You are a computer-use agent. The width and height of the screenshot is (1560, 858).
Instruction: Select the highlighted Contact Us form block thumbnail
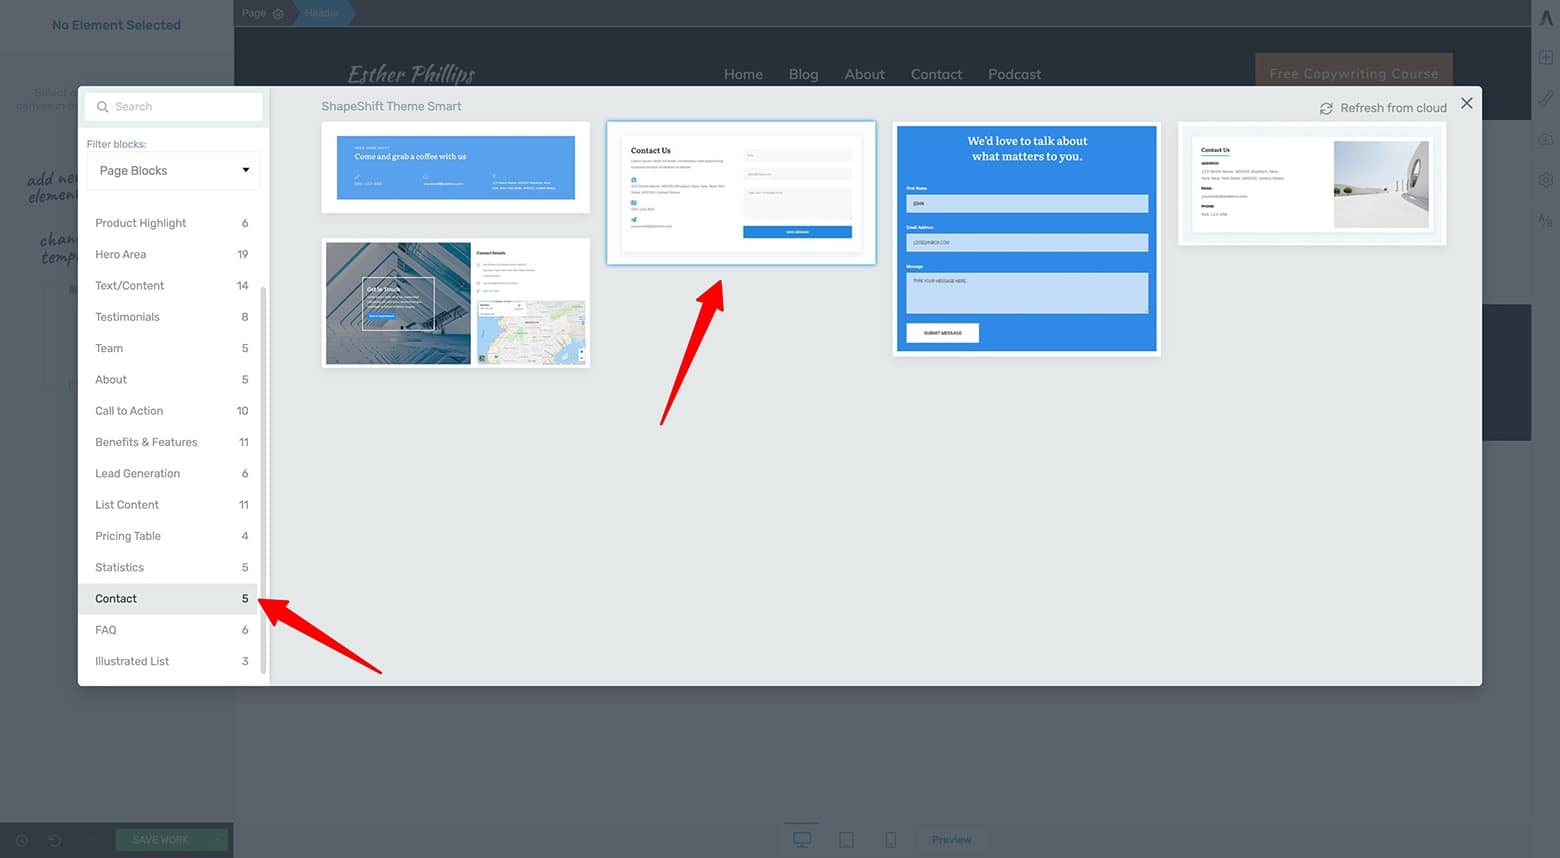[740, 192]
